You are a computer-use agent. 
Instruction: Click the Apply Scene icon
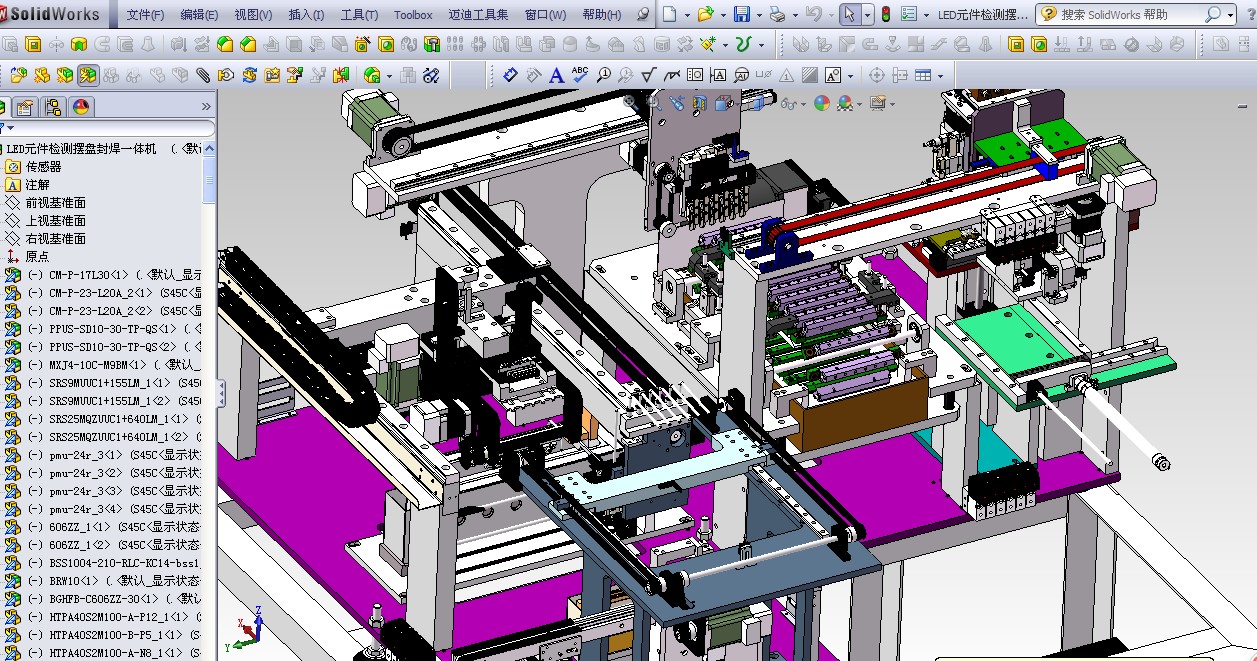847,103
